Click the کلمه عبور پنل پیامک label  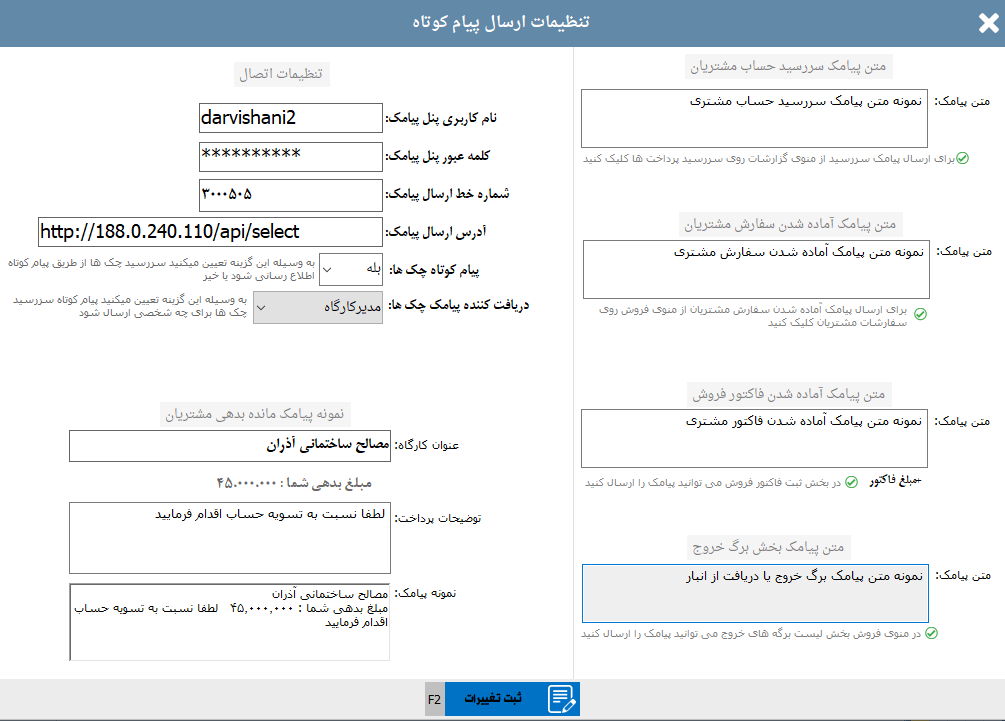[x=437, y=156]
